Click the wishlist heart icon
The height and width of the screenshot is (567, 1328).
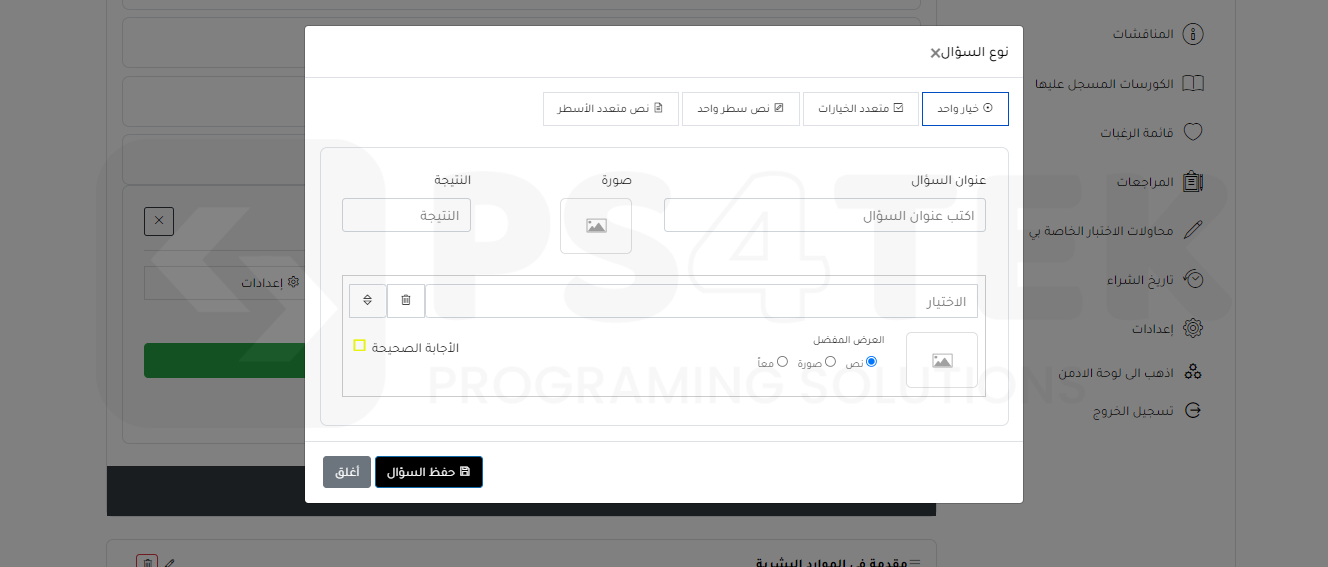pos(1192,132)
